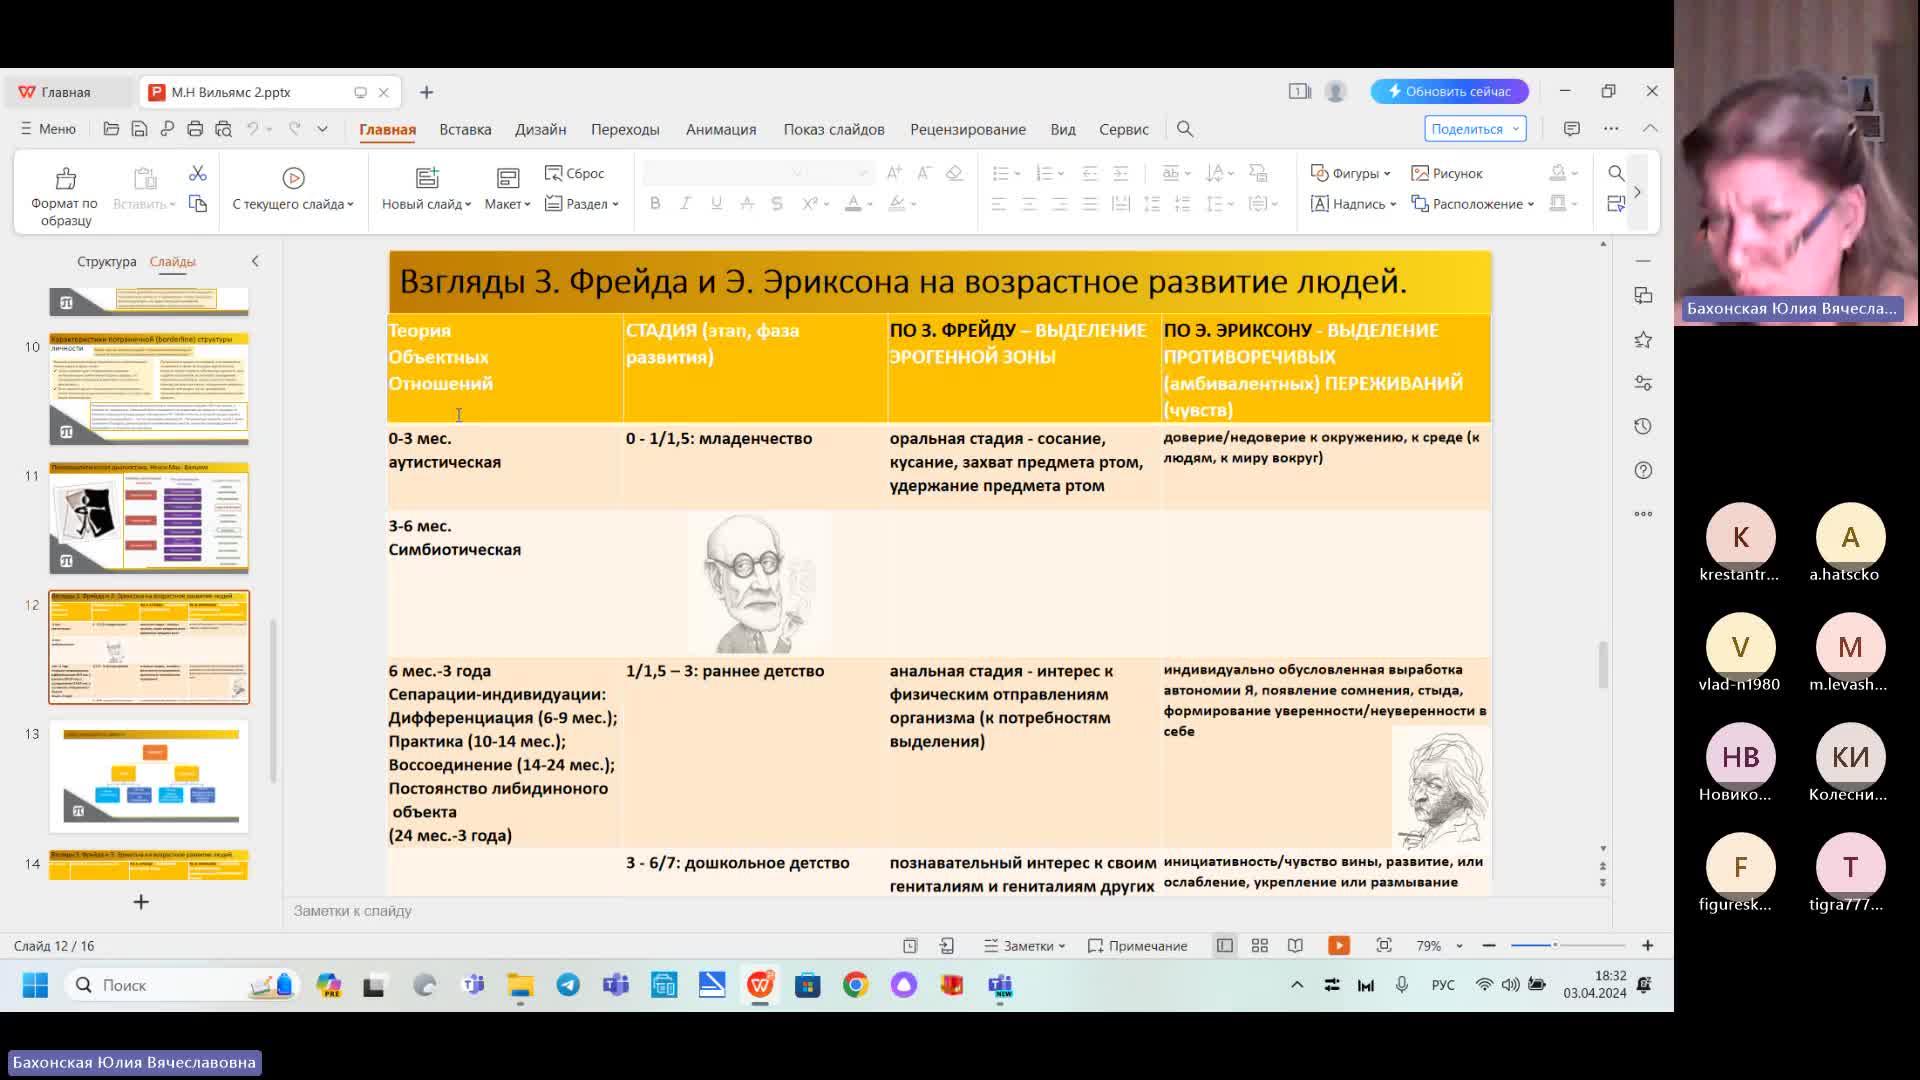Click Примечание comment button in status bar

coord(1137,946)
